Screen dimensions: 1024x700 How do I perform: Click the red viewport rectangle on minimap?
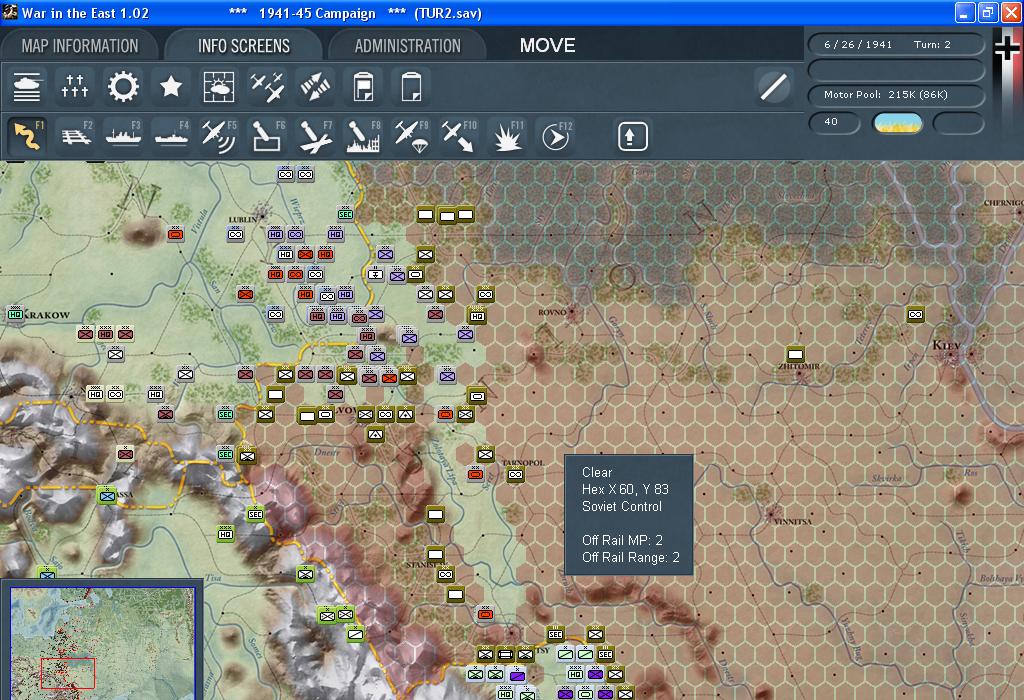(68, 674)
